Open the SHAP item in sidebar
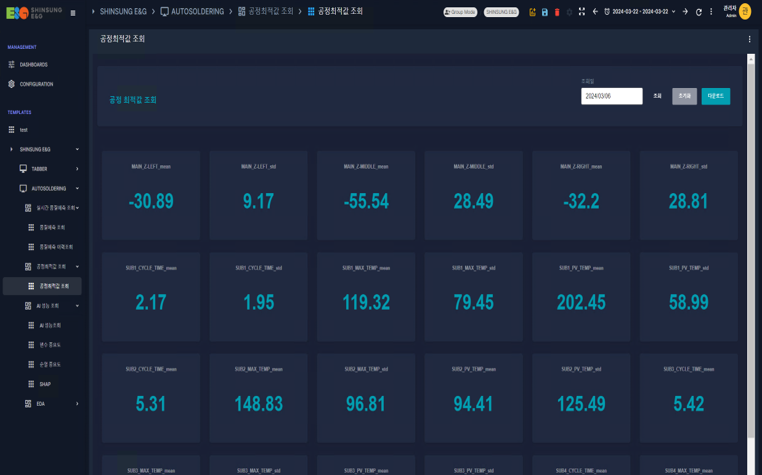 pos(45,384)
